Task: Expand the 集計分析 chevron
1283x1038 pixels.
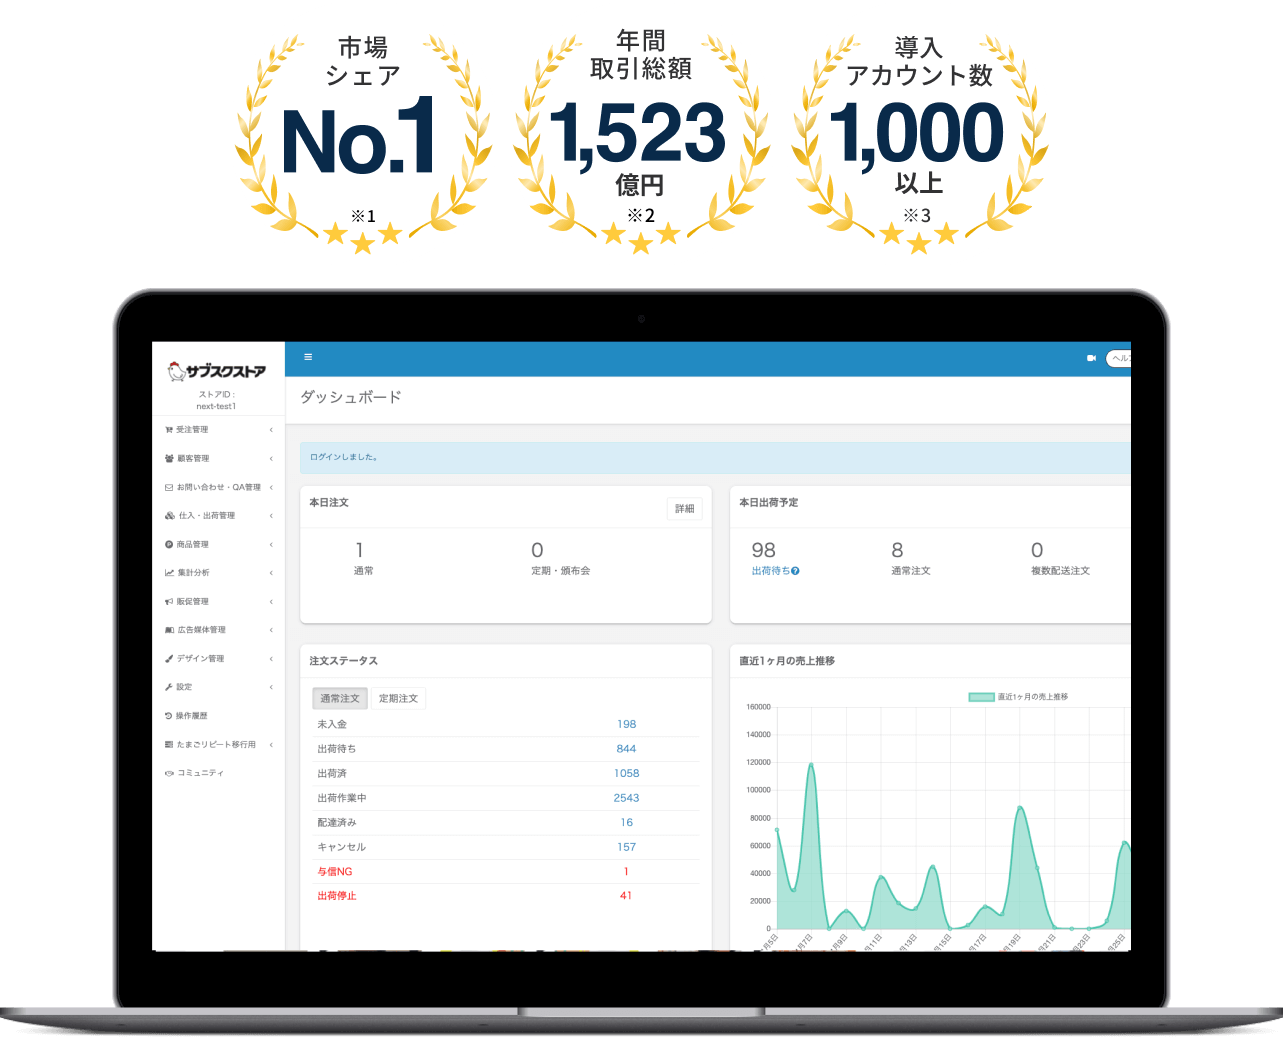Action: tap(271, 573)
